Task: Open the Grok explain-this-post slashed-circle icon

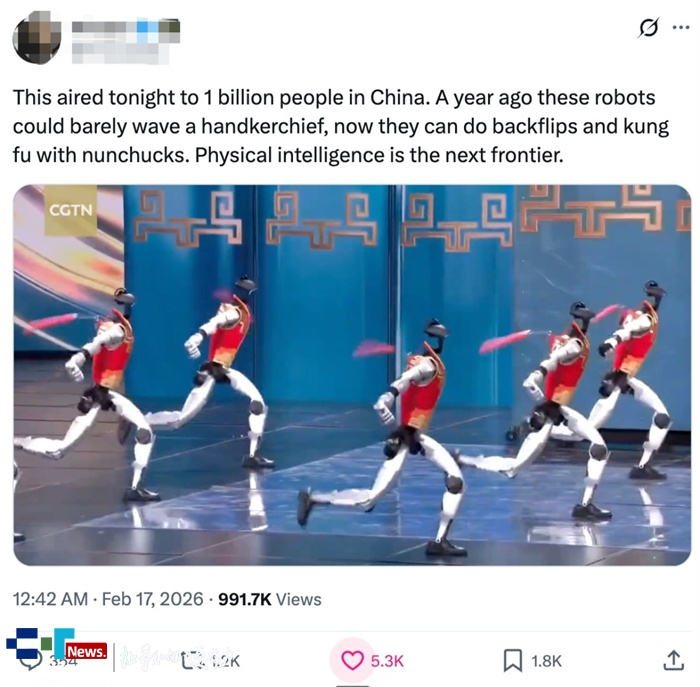Action: pyautogui.click(x=648, y=28)
